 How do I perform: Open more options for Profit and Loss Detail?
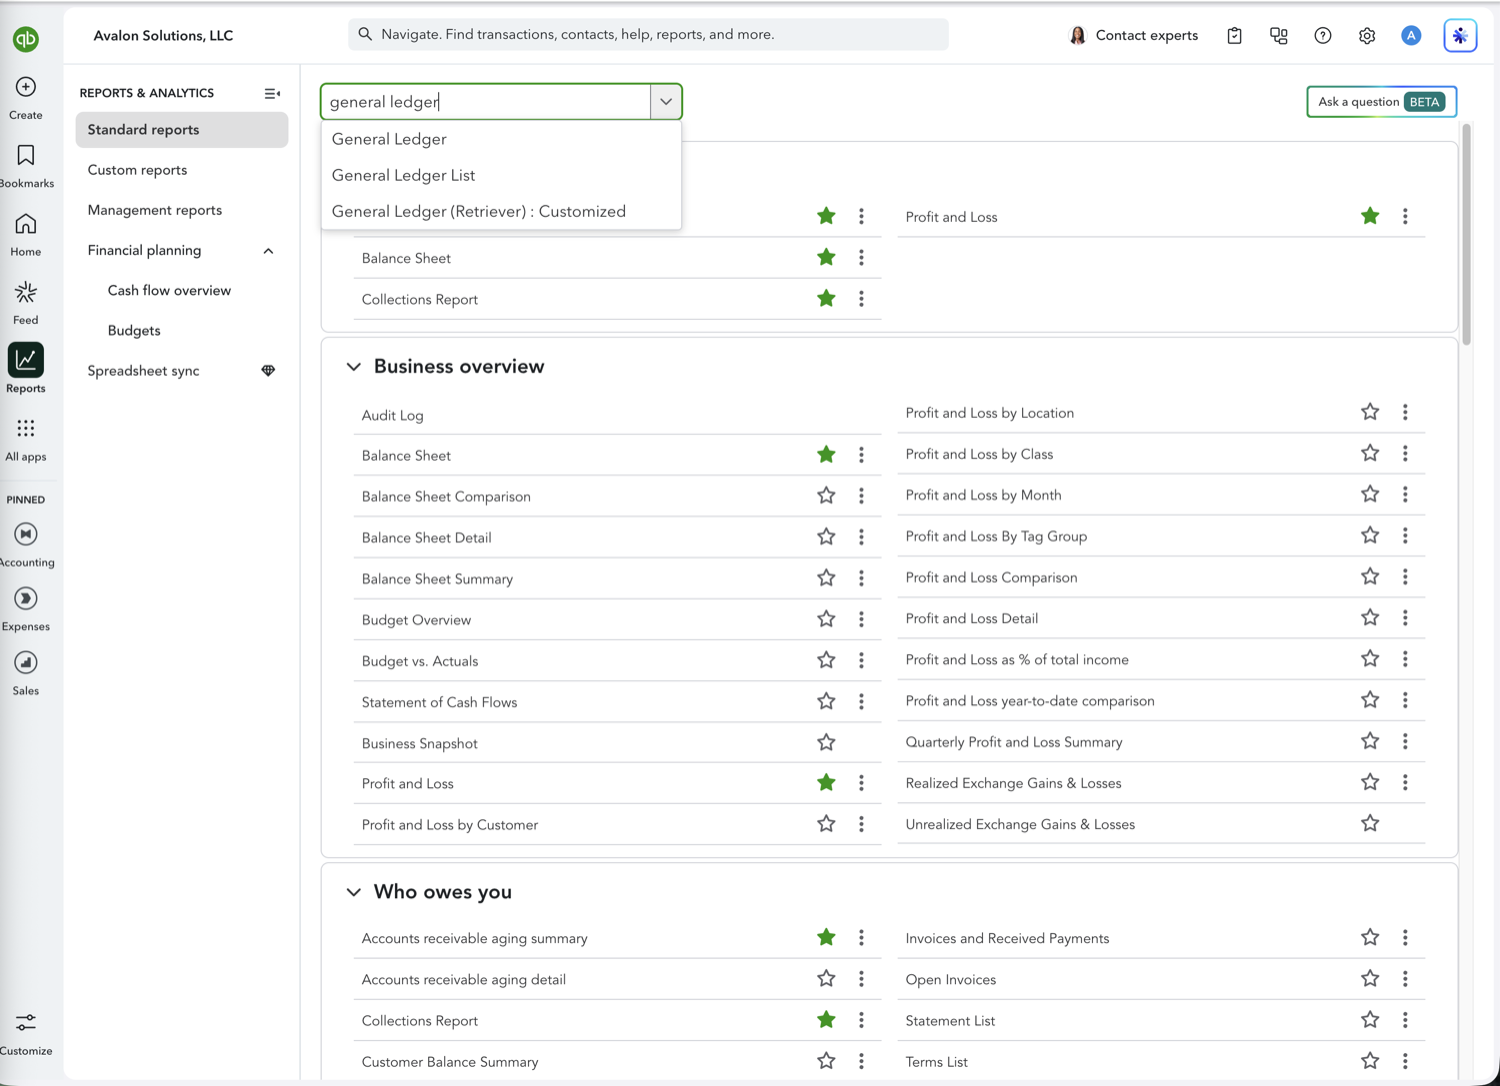[x=1405, y=618]
